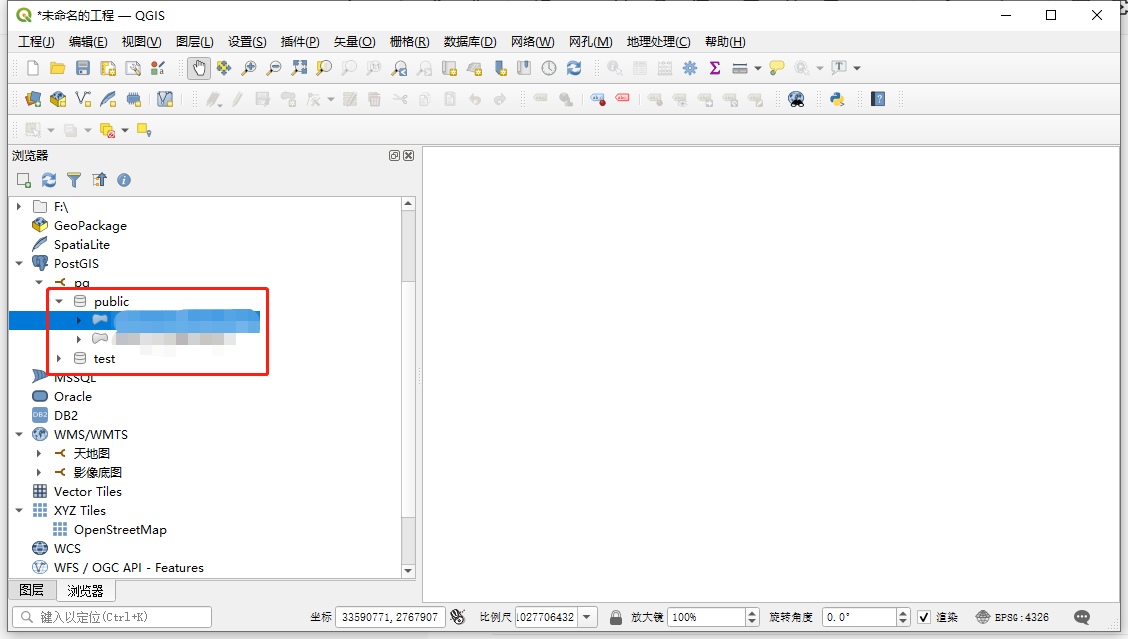Open the messages log bubble icon

point(1082,617)
